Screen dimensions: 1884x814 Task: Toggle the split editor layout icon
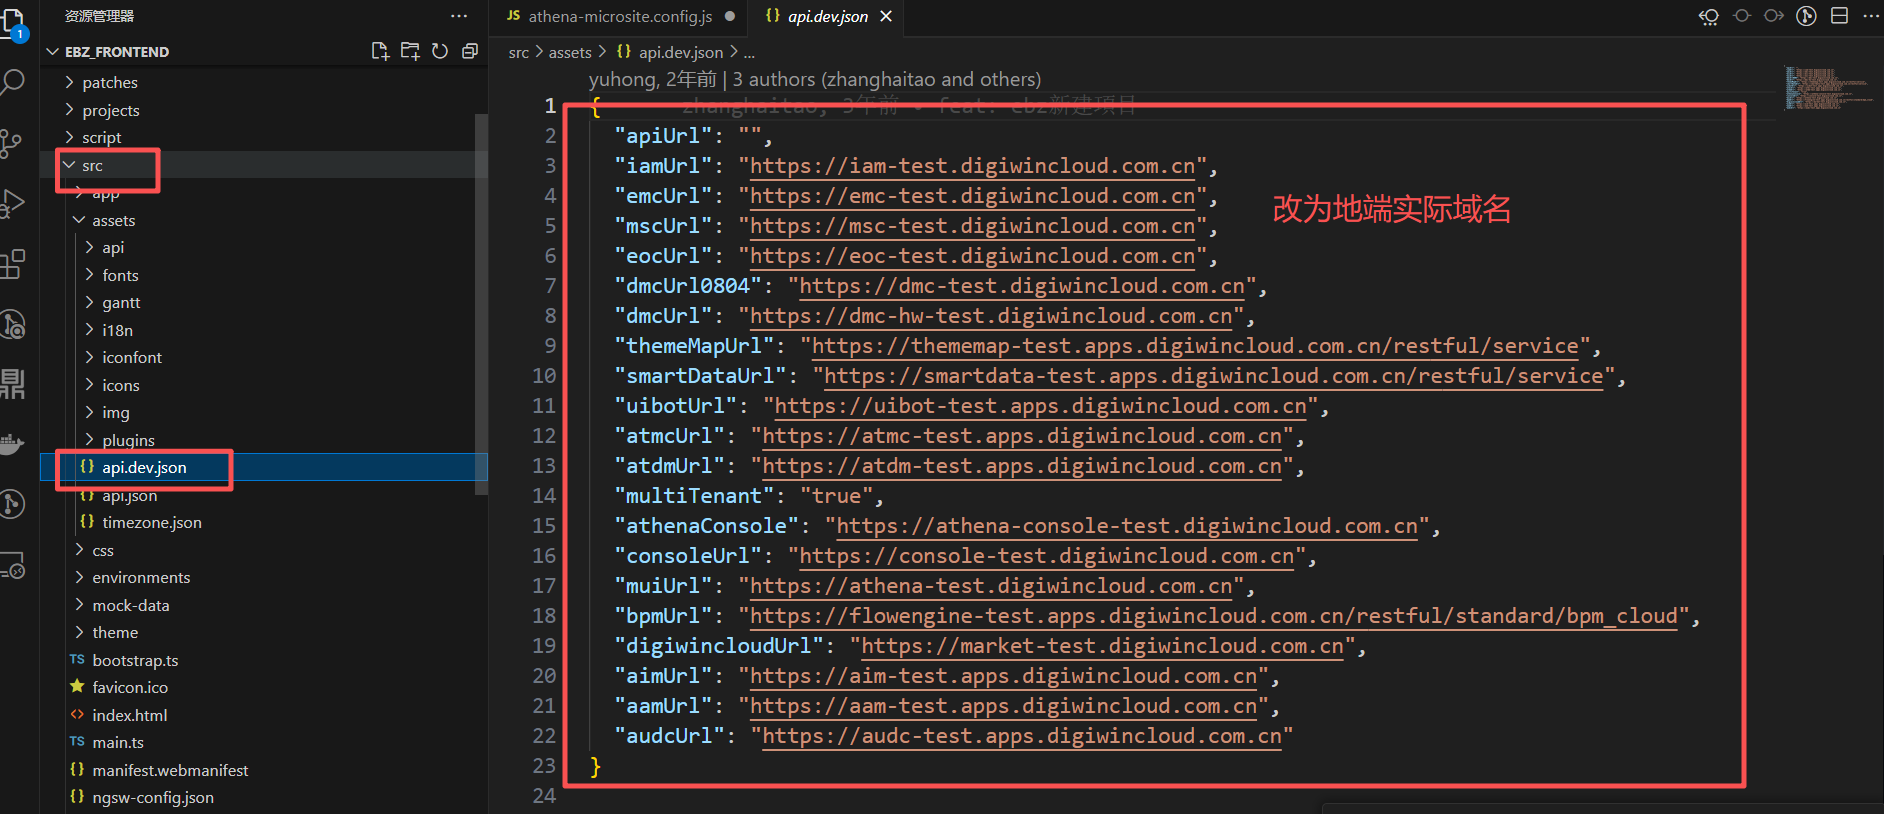(x=1839, y=16)
